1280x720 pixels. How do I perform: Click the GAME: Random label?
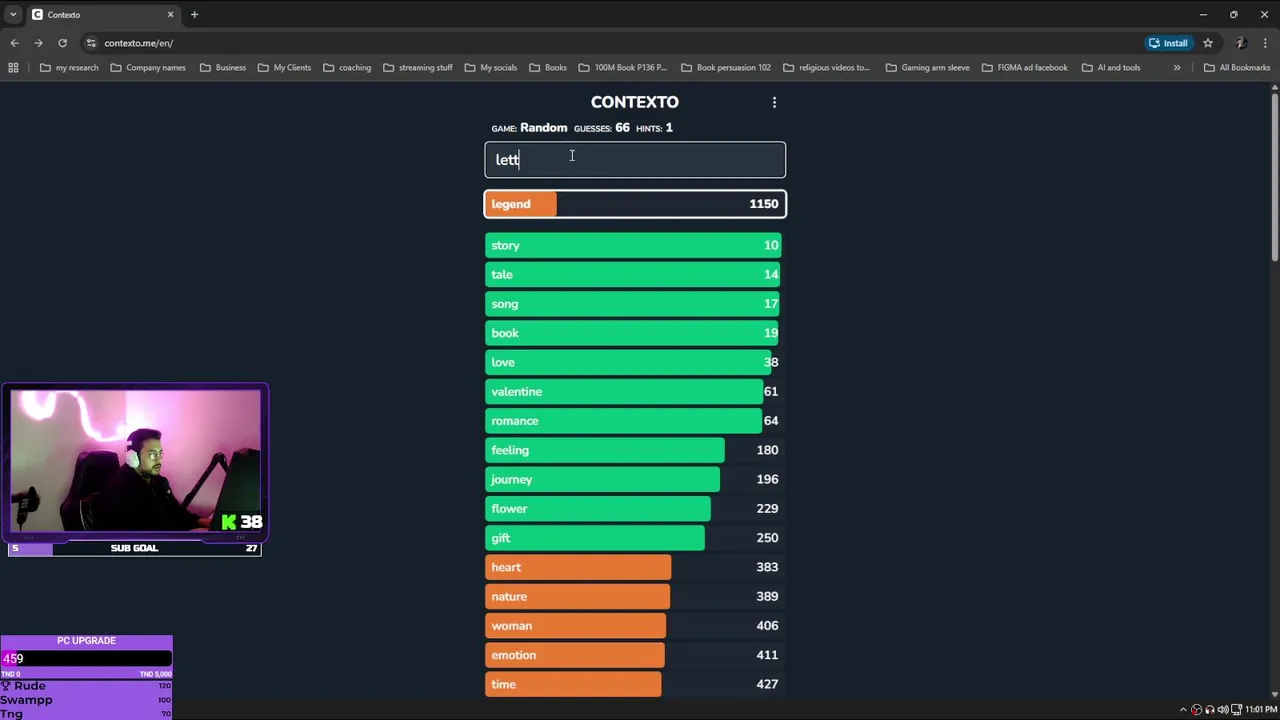point(529,128)
